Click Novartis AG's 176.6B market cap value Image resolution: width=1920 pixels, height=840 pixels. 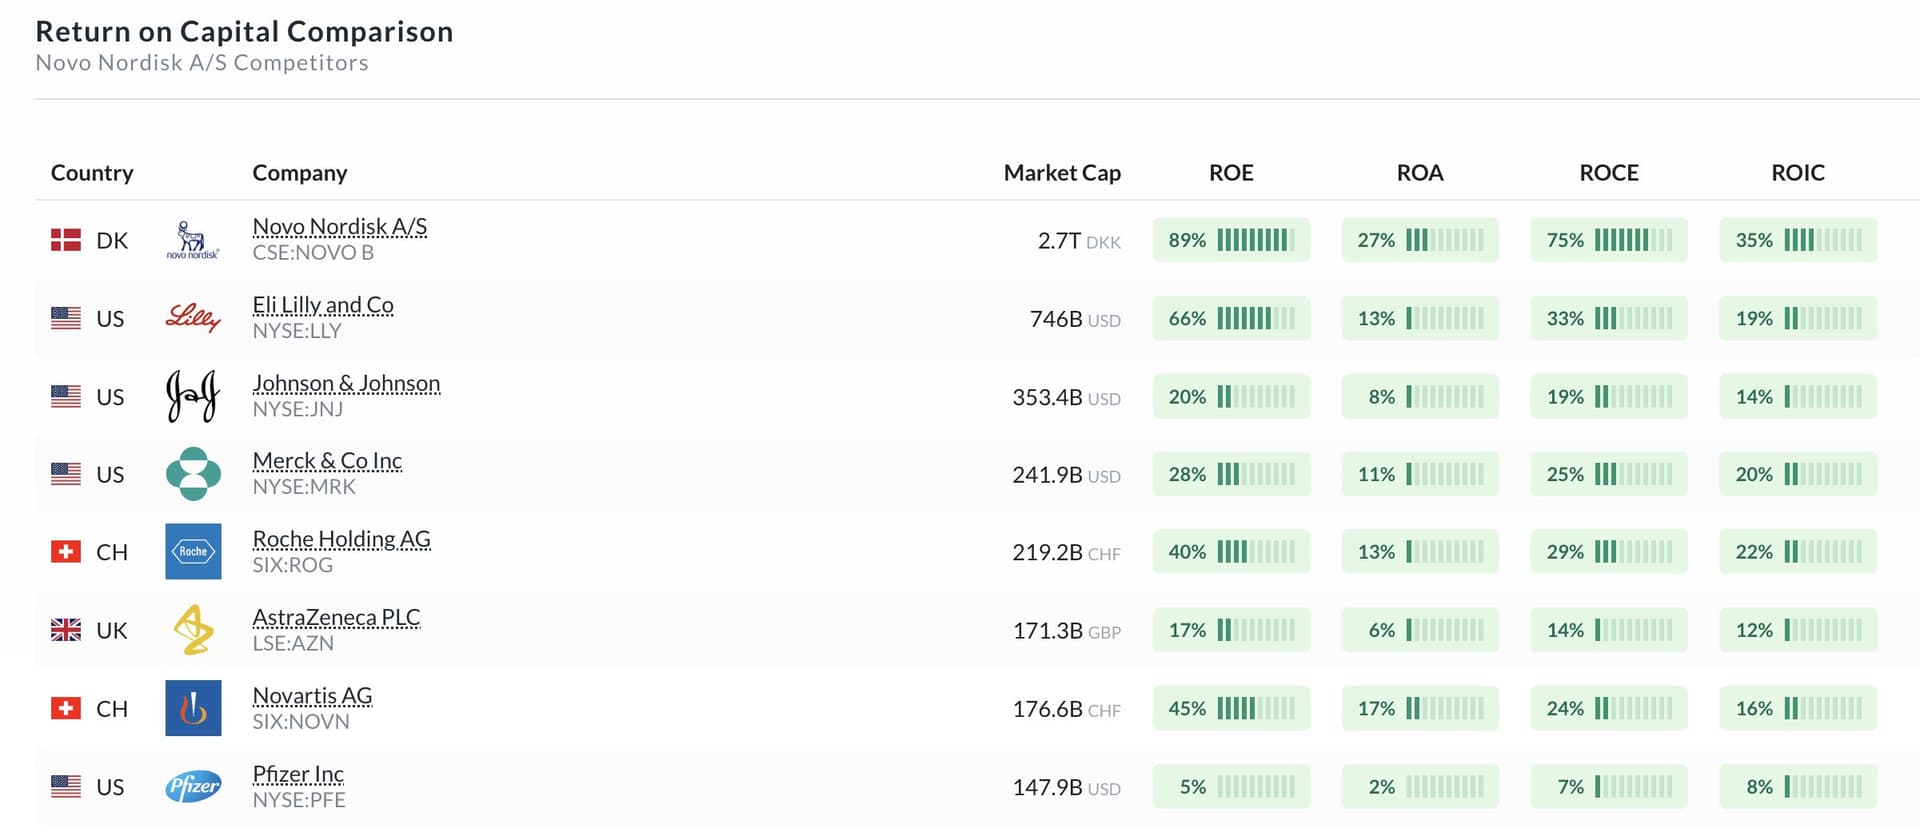1047,709
